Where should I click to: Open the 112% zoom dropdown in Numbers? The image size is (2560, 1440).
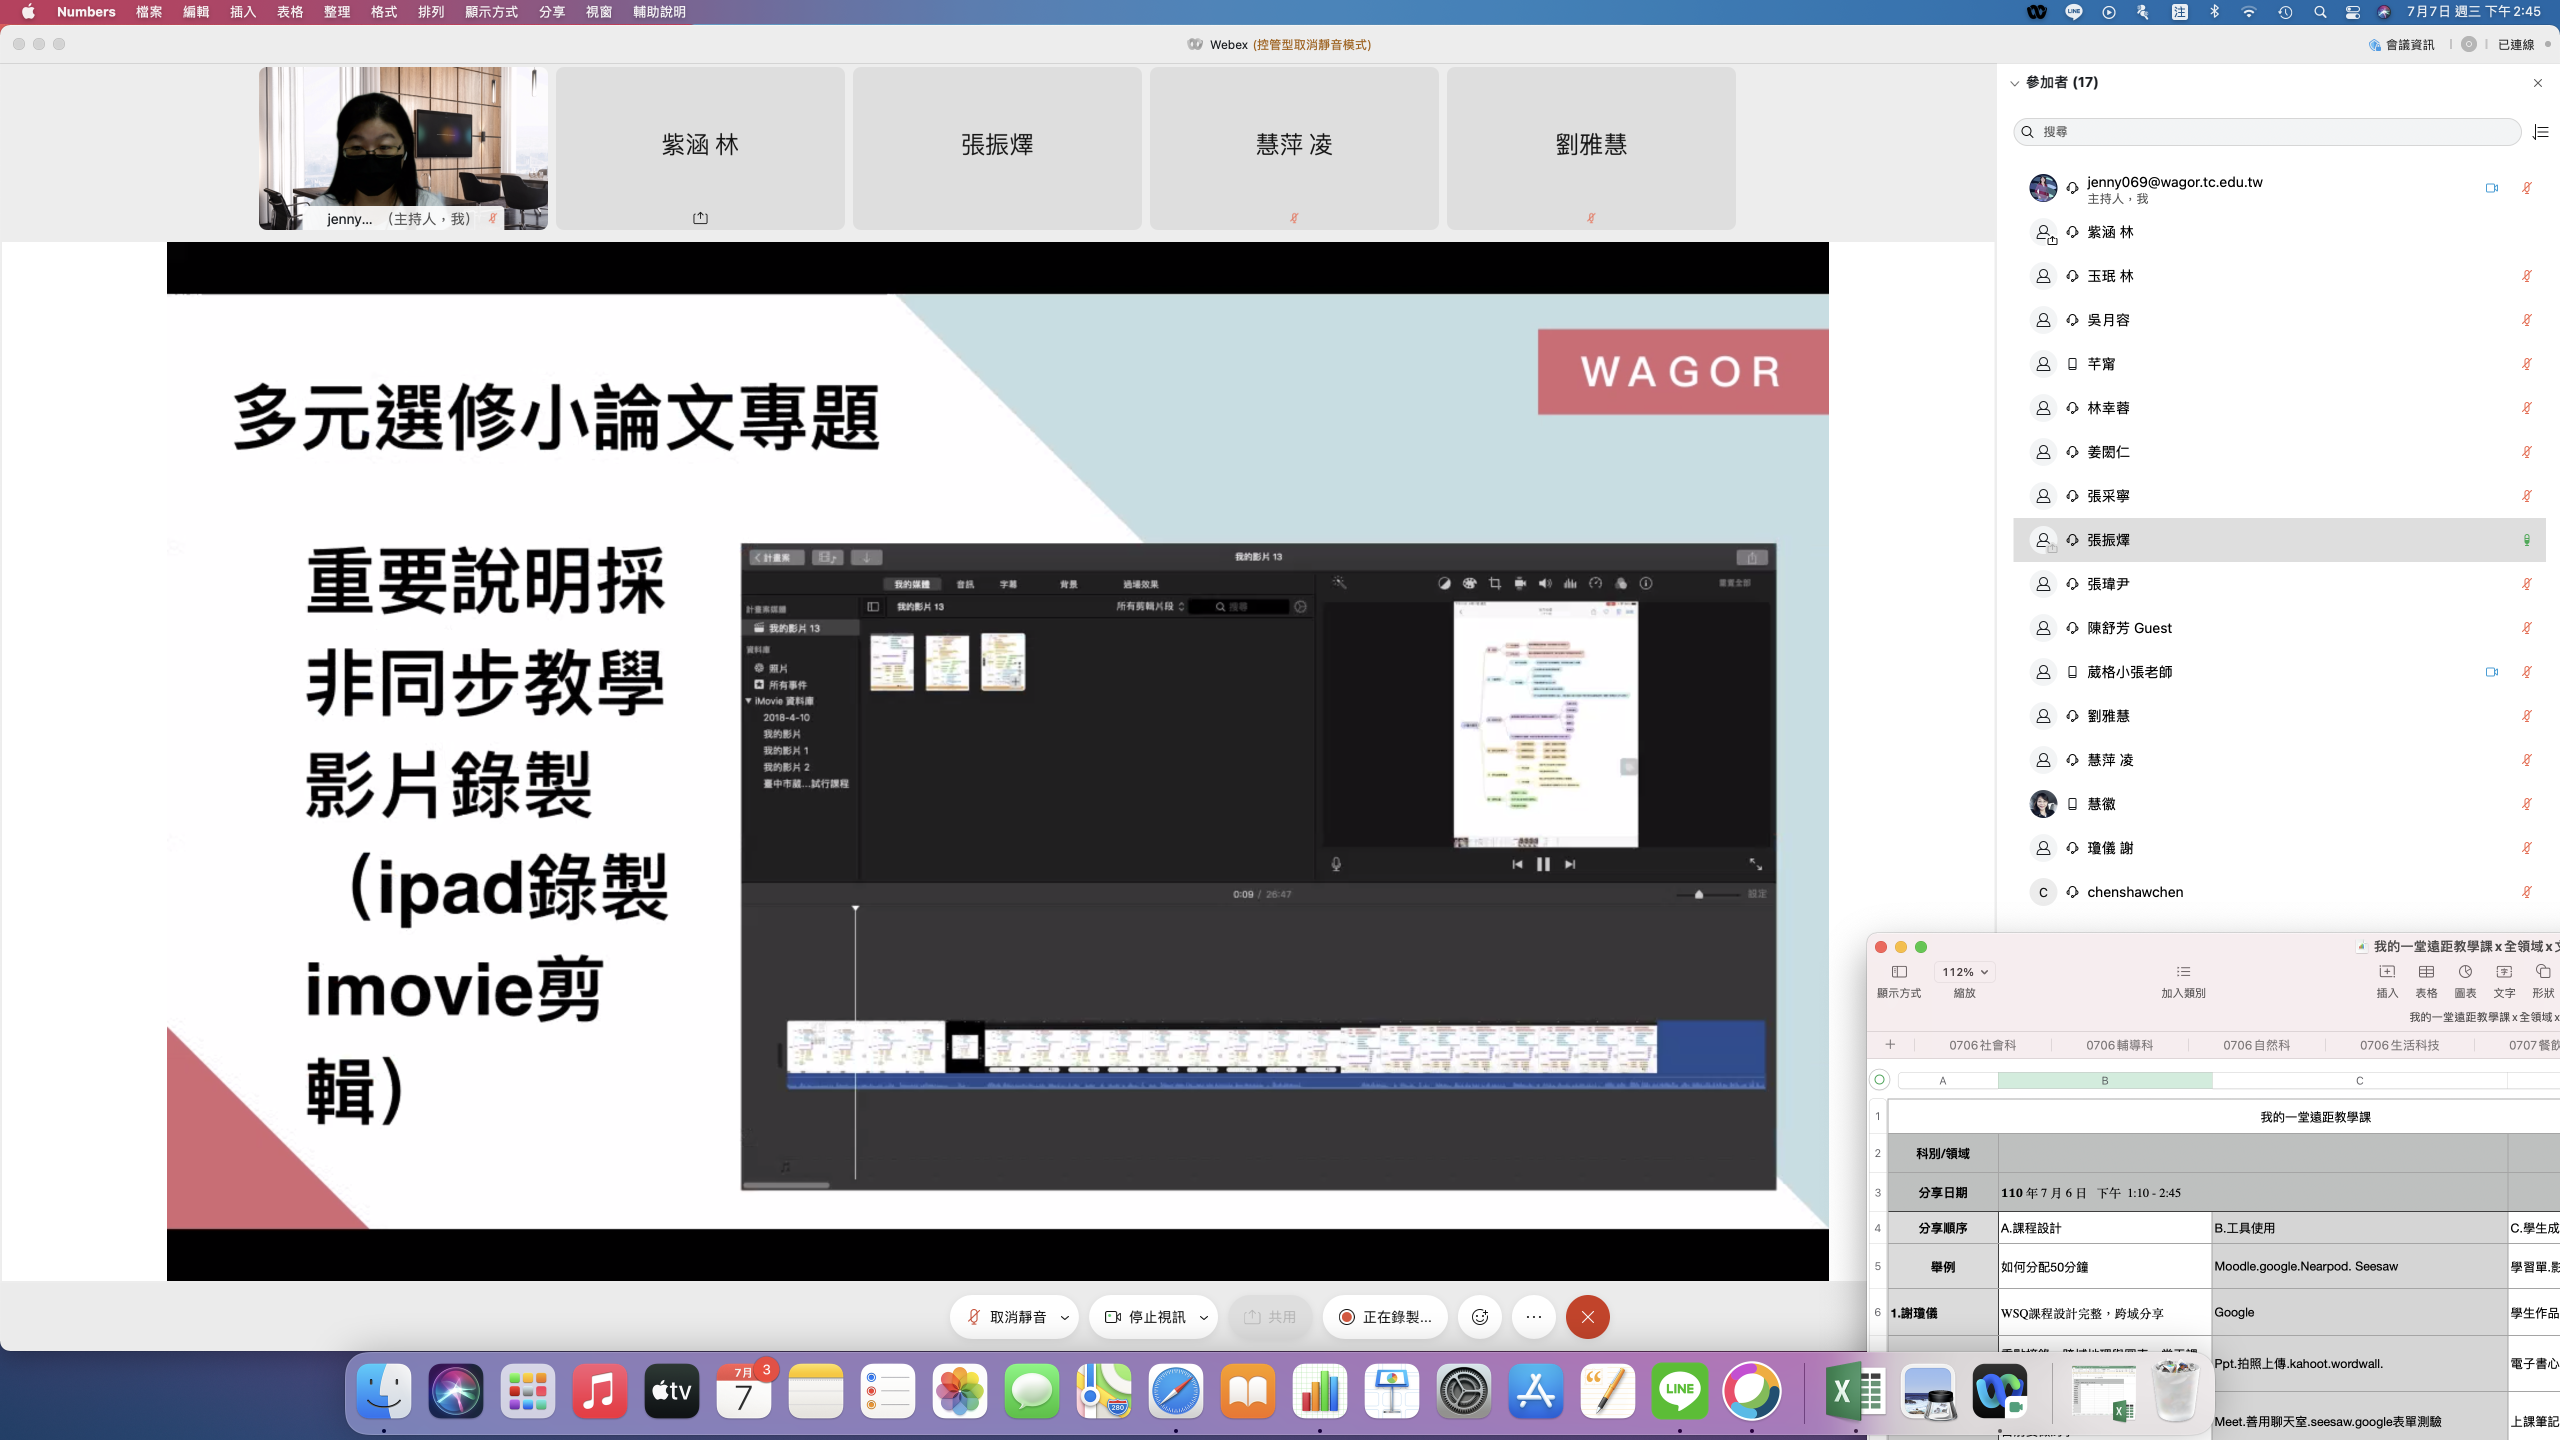pos(1964,972)
